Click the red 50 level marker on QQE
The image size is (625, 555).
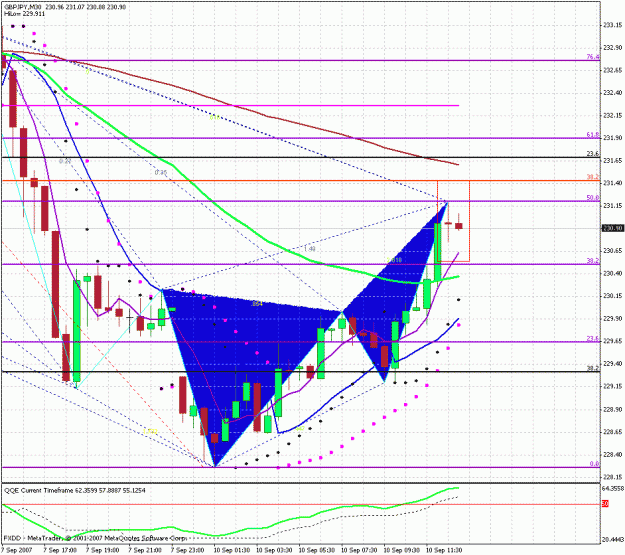(605, 504)
